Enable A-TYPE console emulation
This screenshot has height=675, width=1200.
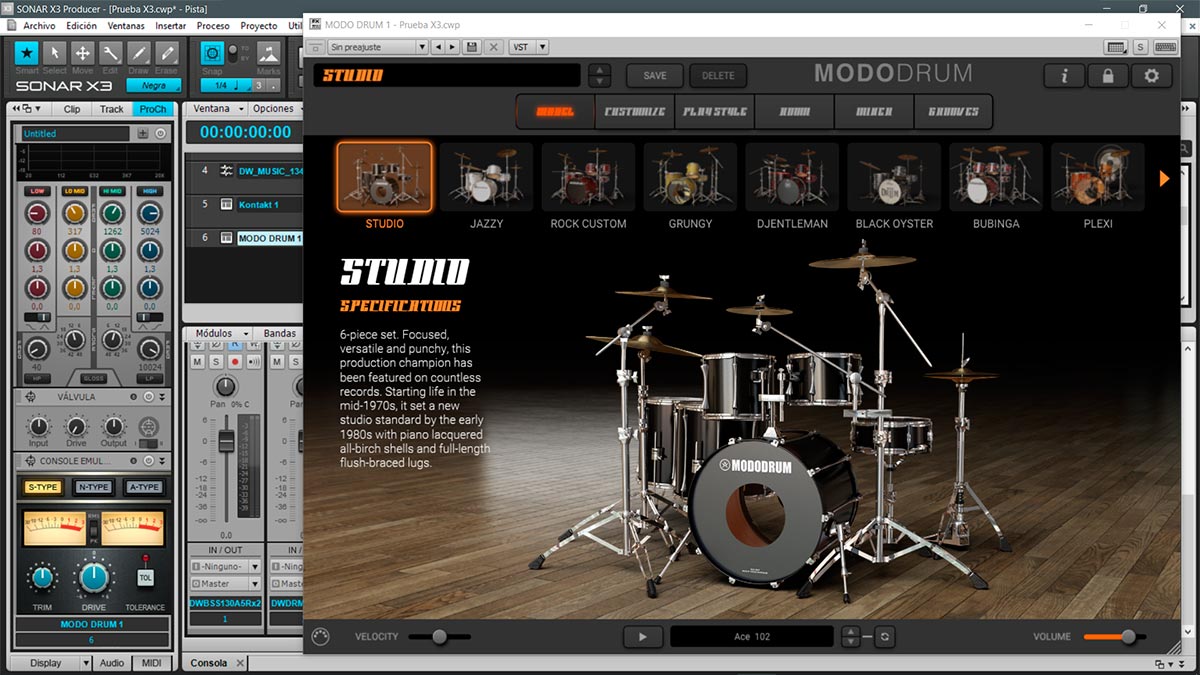144,487
